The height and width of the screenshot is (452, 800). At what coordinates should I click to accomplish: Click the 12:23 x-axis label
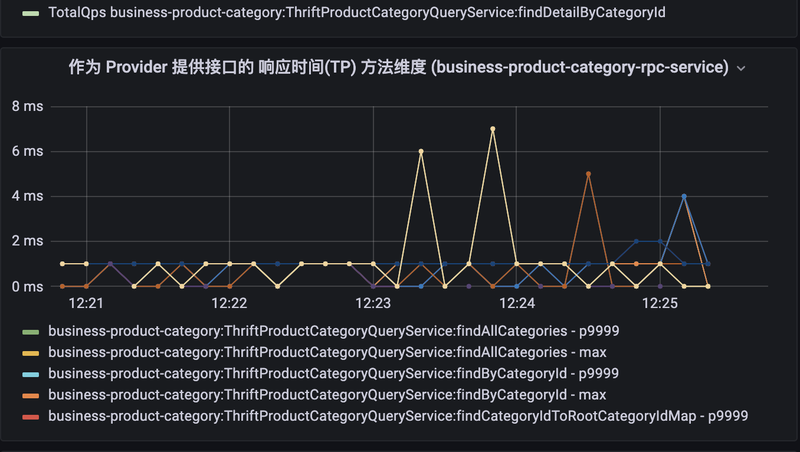click(x=373, y=304)
